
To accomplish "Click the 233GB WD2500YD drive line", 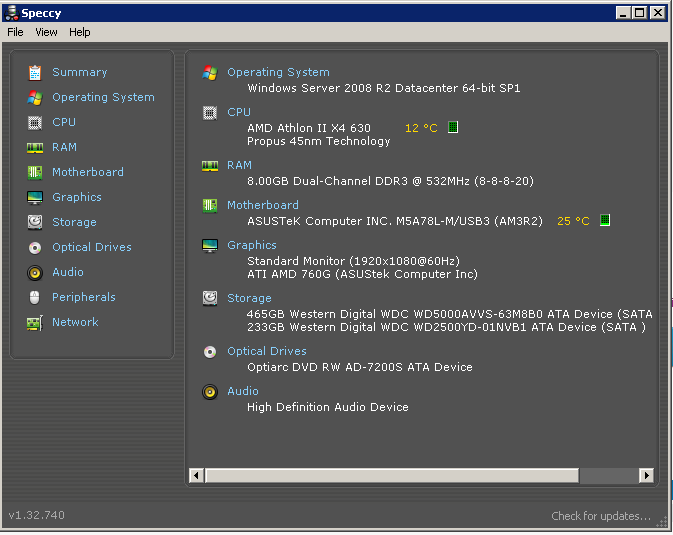I will tap(446, 328).
